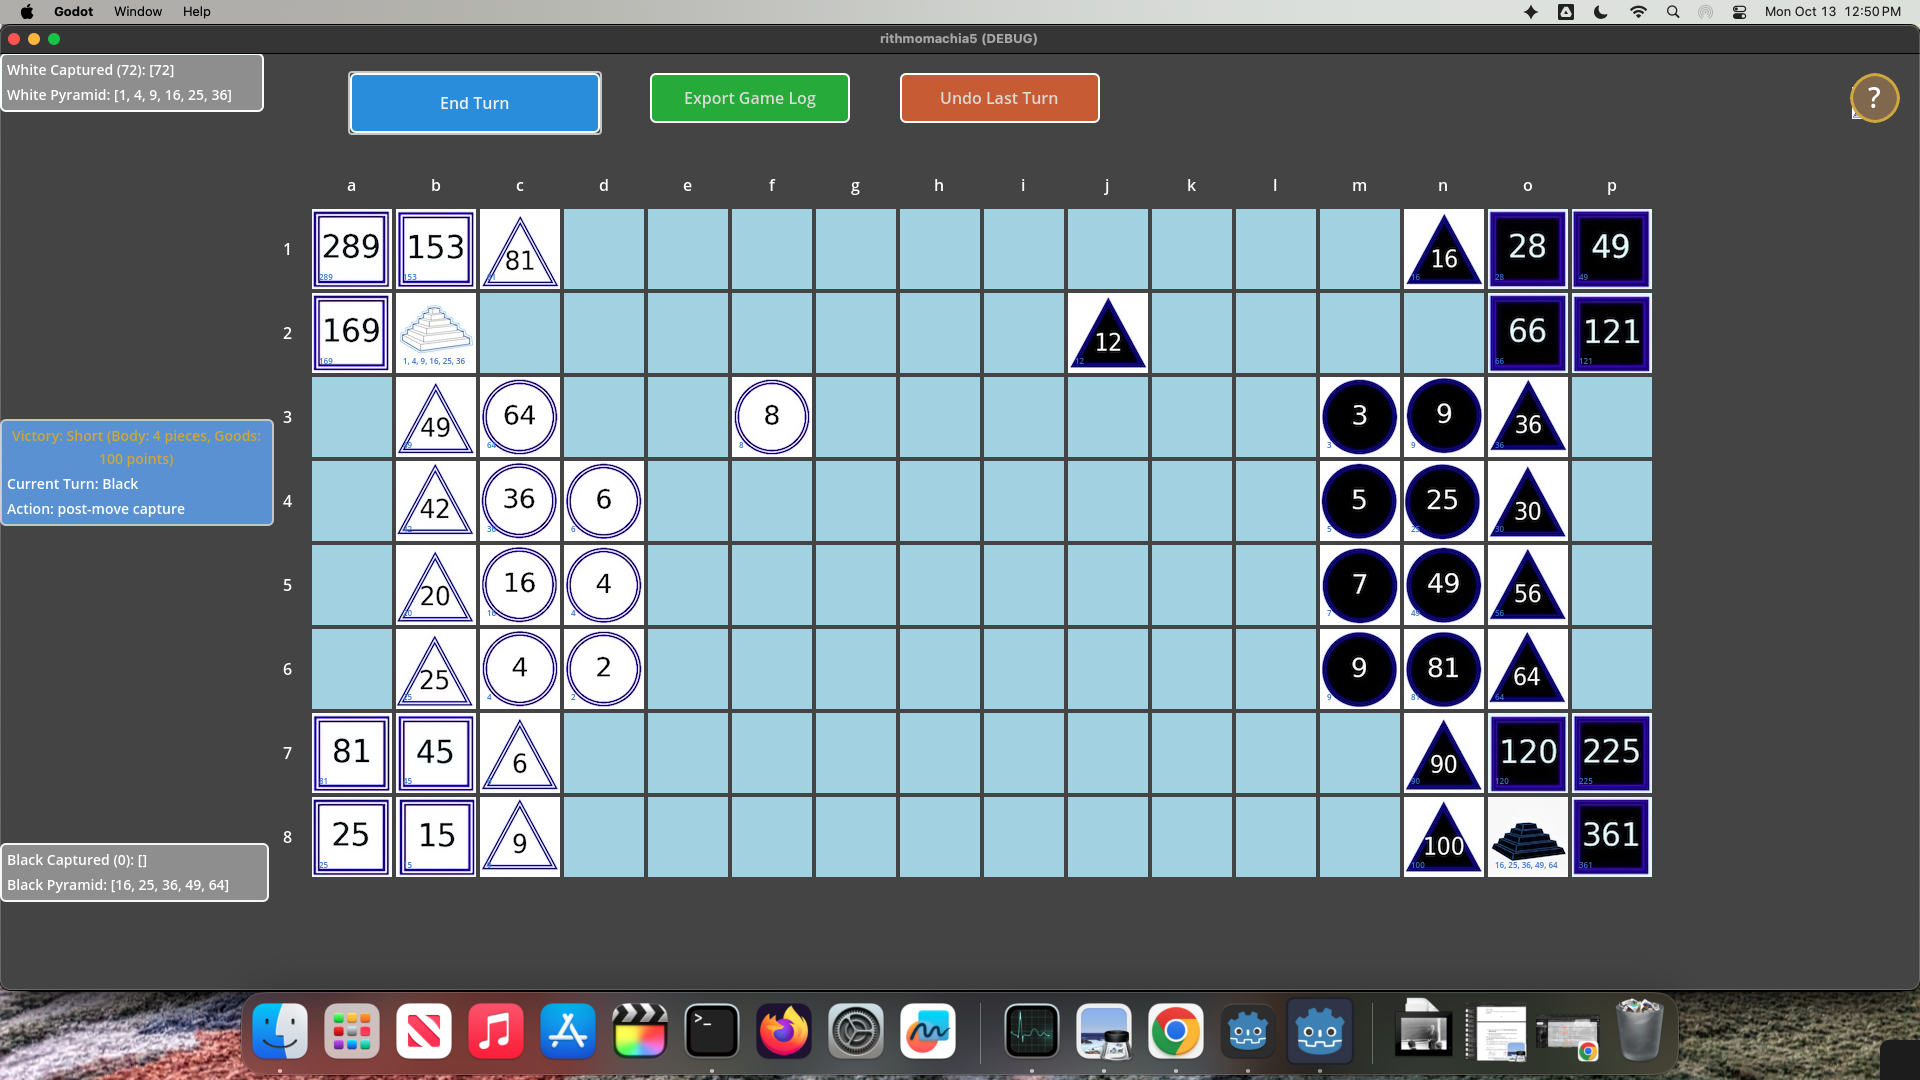1920x1080 pixels.
Task: Click the black triangle 12 on j2
Action: click(1107, 335)
